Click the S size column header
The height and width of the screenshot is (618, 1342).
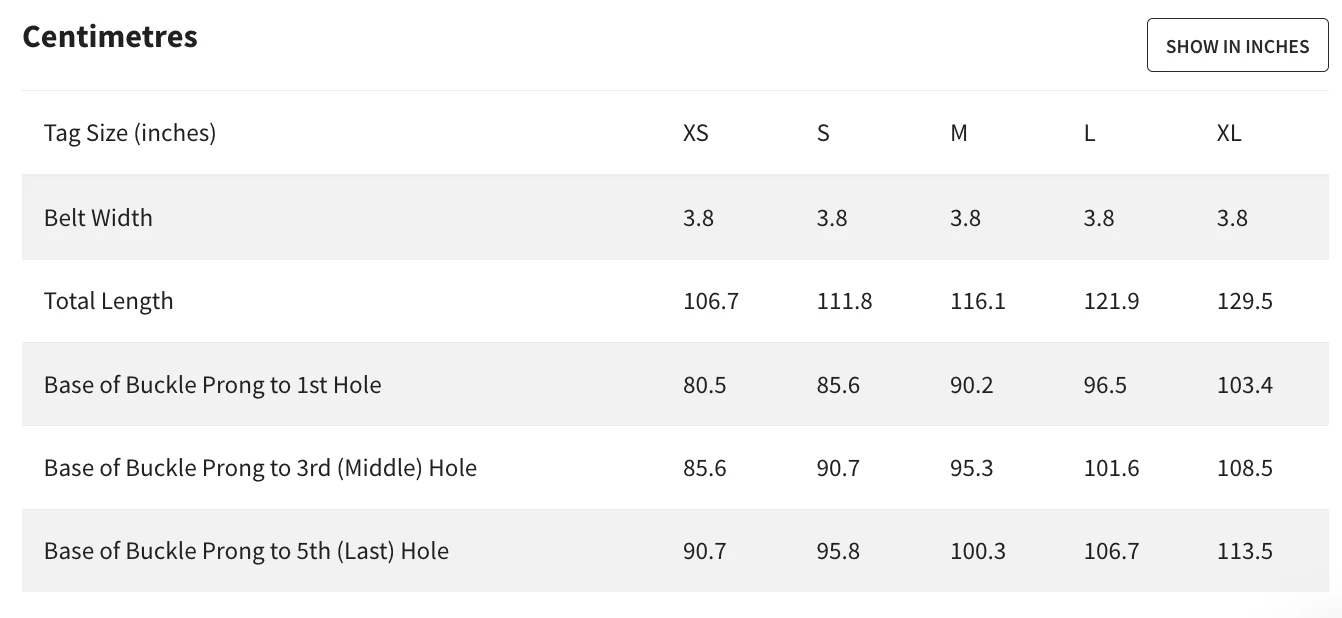point(823,133)
